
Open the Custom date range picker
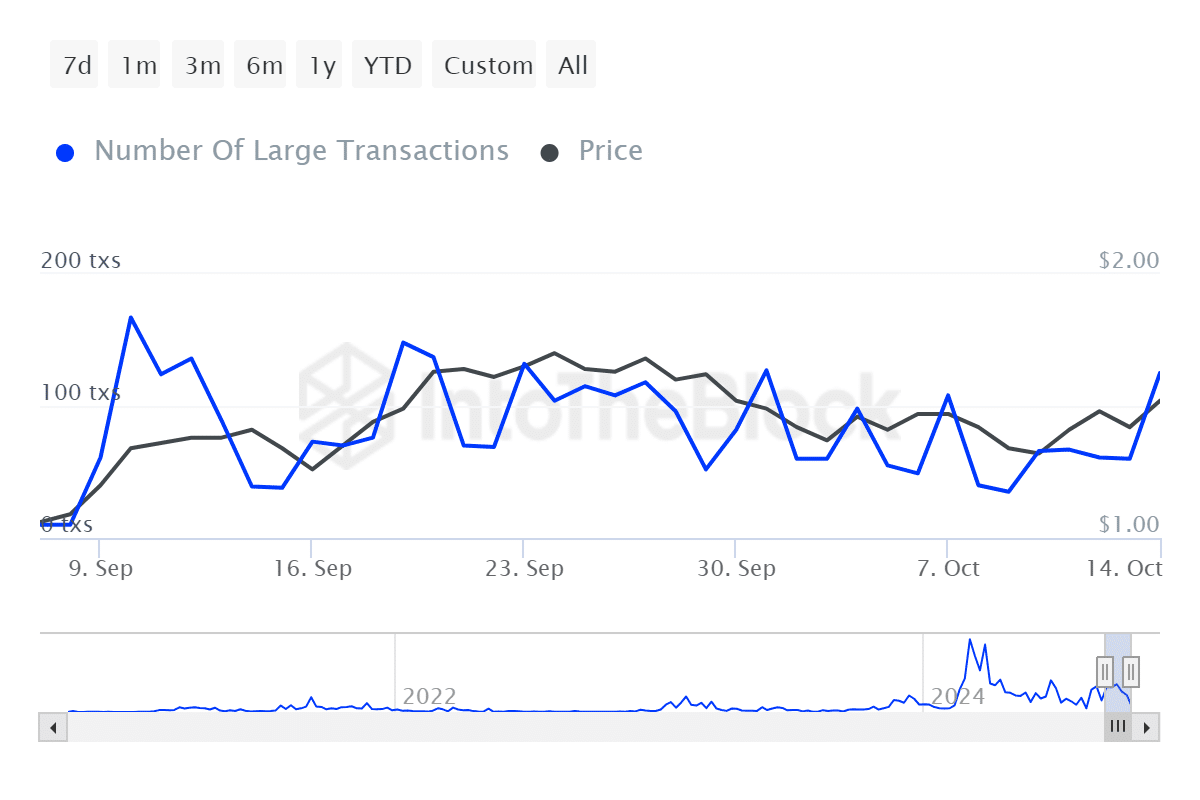click(x=487, y=66)
